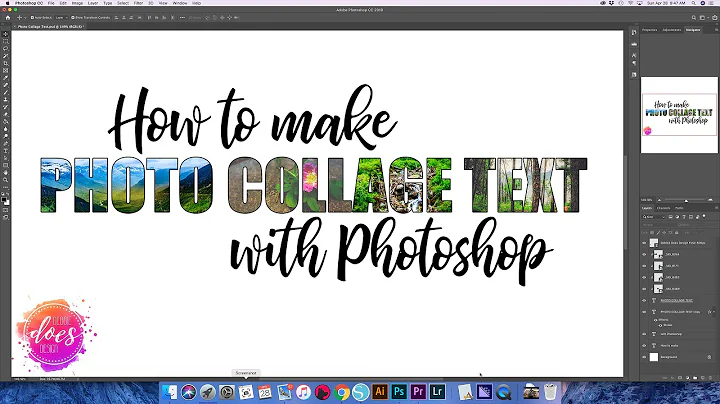Switch to the Adjustments tab
The height and width of the screenshot is (404, 720).
672,30
